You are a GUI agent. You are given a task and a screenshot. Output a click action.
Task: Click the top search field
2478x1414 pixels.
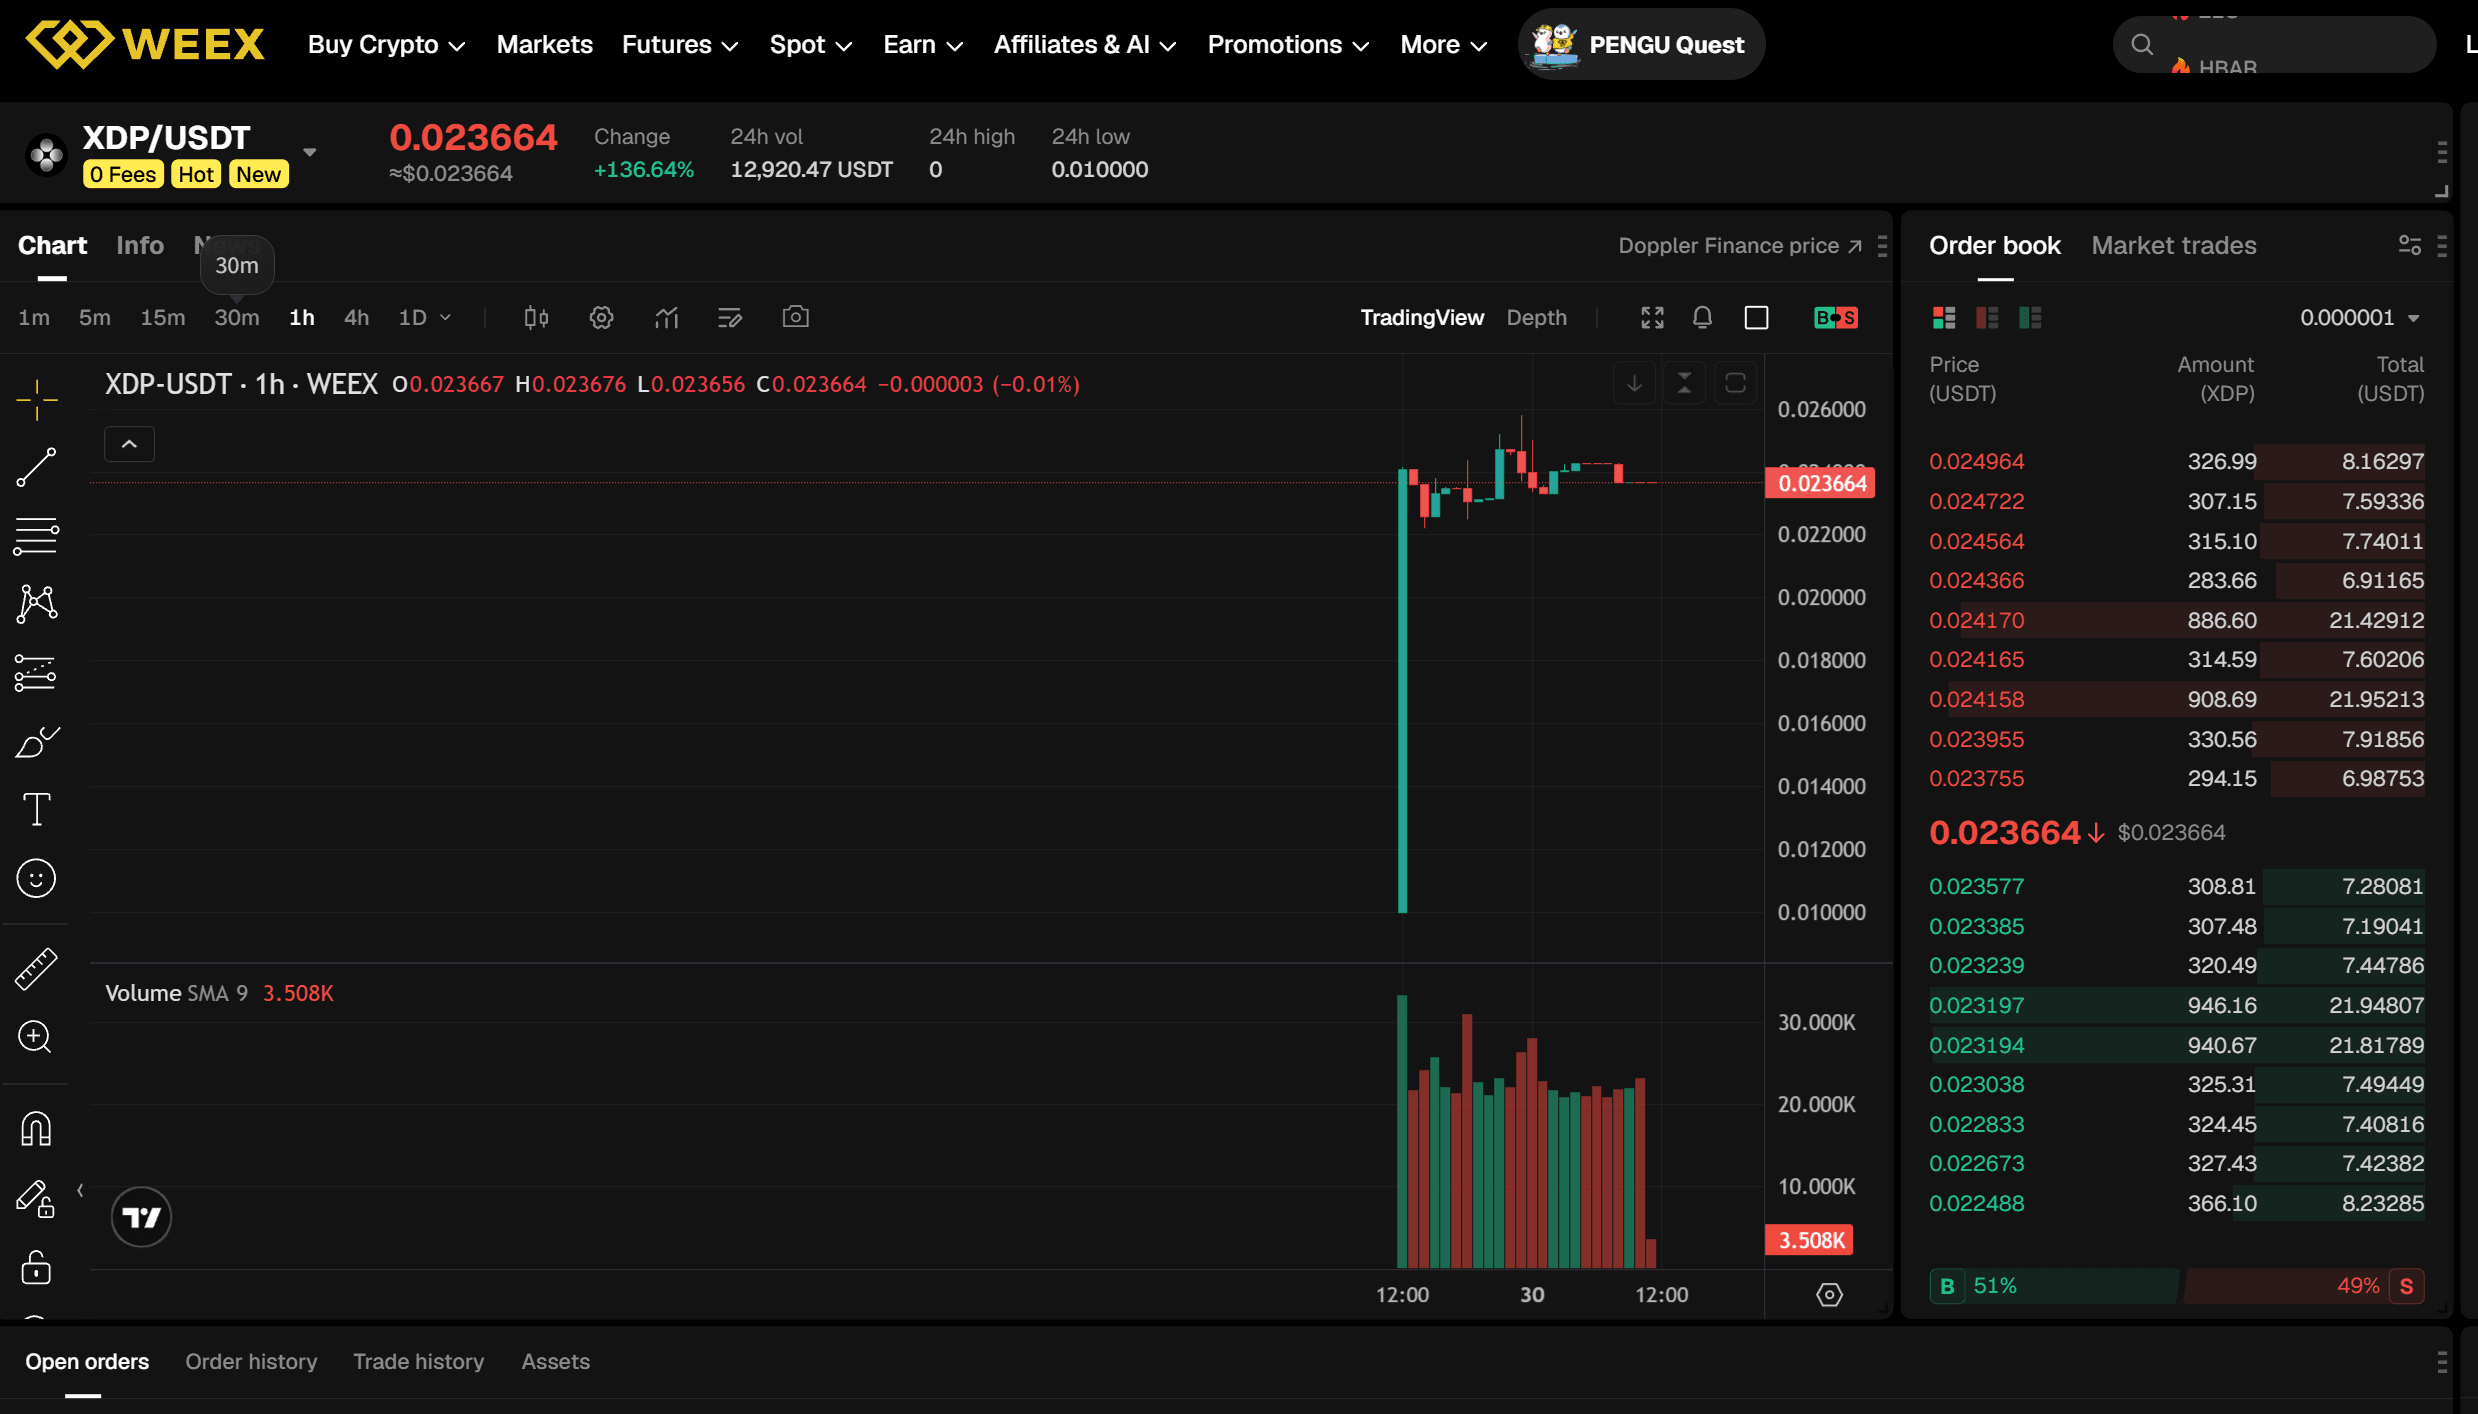[x=2274, y=44]
